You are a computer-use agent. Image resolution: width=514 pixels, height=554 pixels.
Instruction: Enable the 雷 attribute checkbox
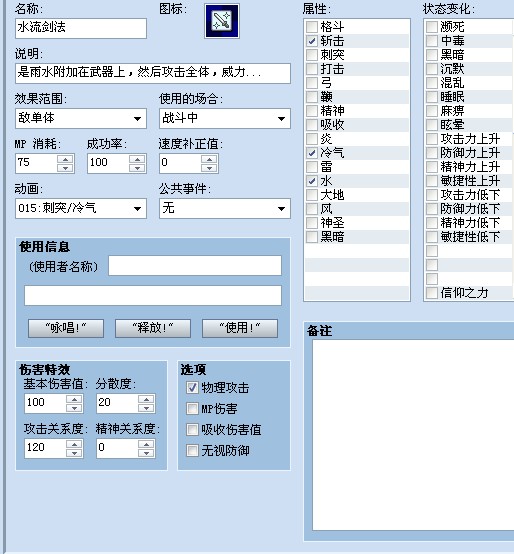[312, 167]
